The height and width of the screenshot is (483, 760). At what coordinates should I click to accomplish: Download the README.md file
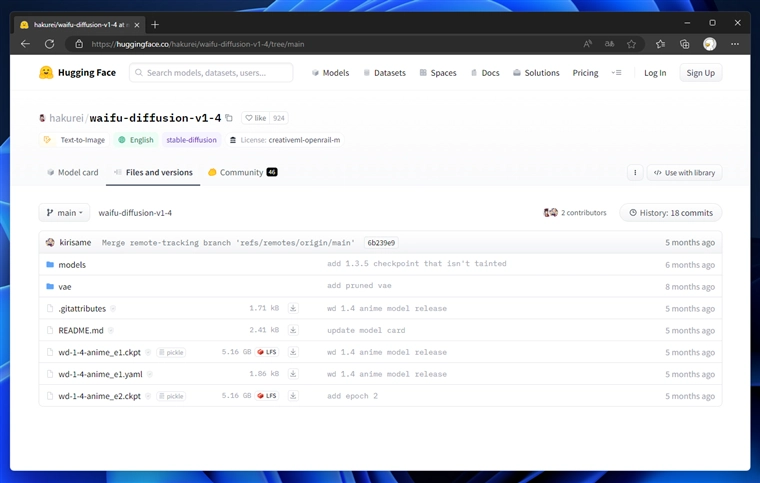click(293, 330)
